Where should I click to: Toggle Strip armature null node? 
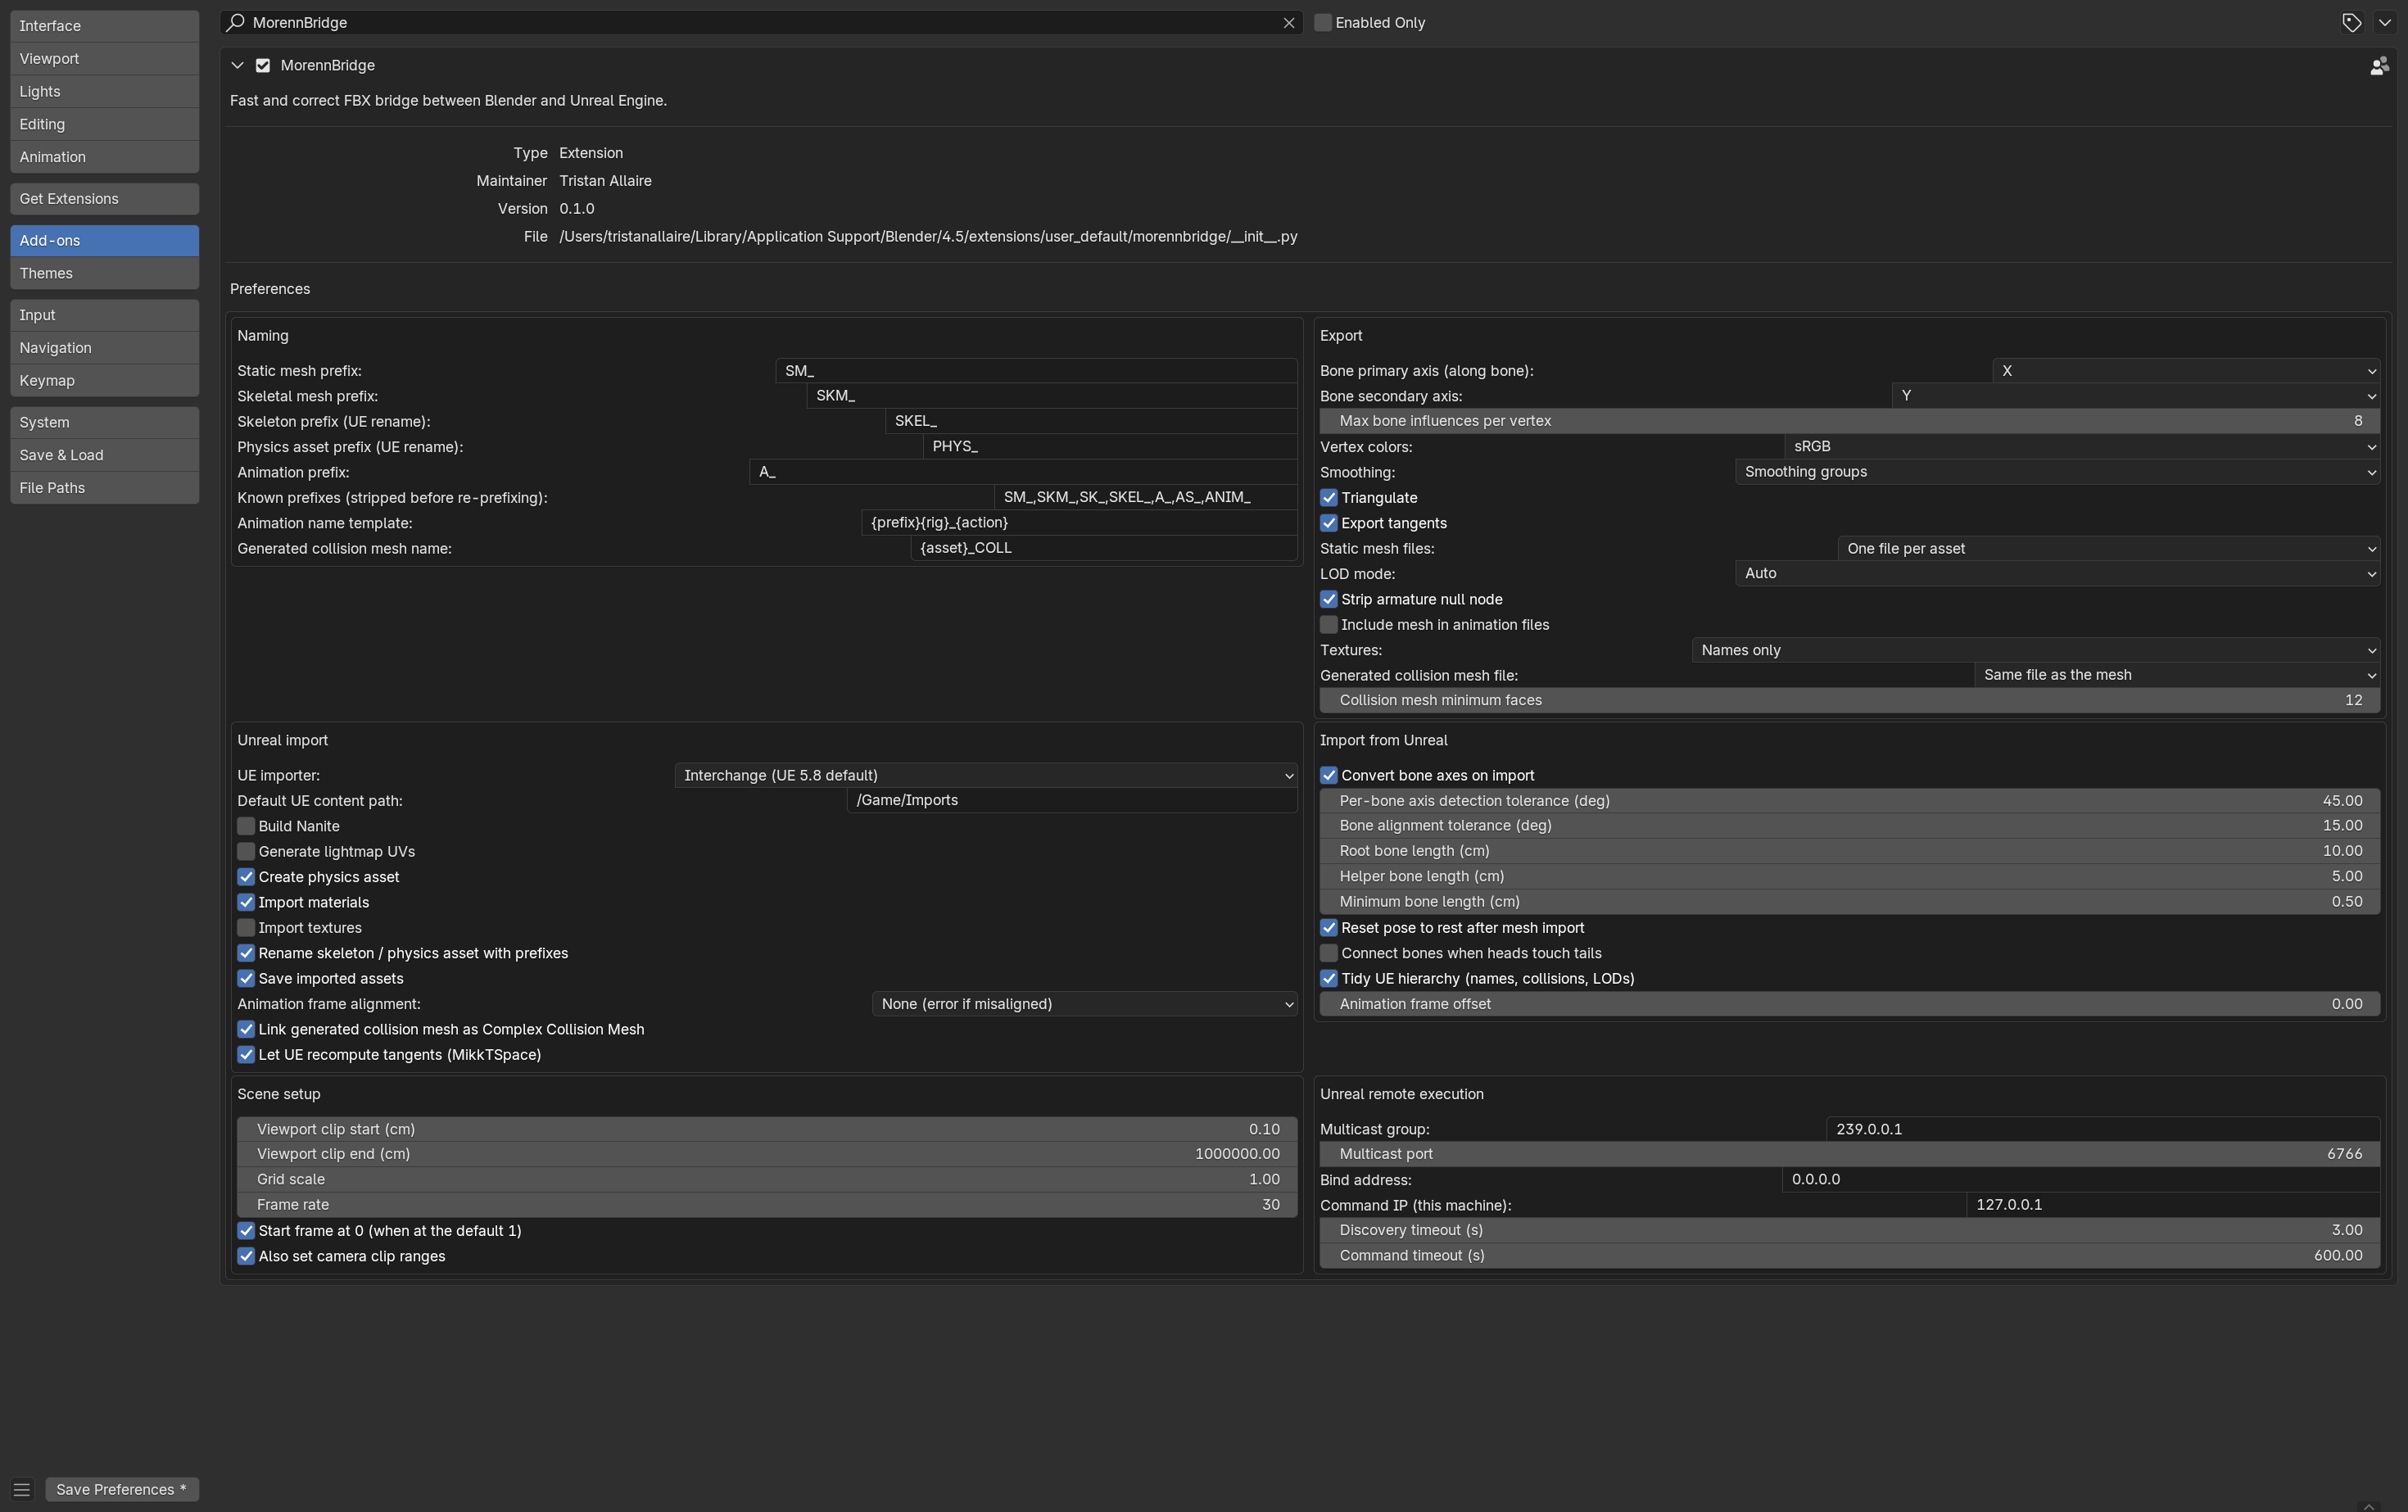(1329, 599)
